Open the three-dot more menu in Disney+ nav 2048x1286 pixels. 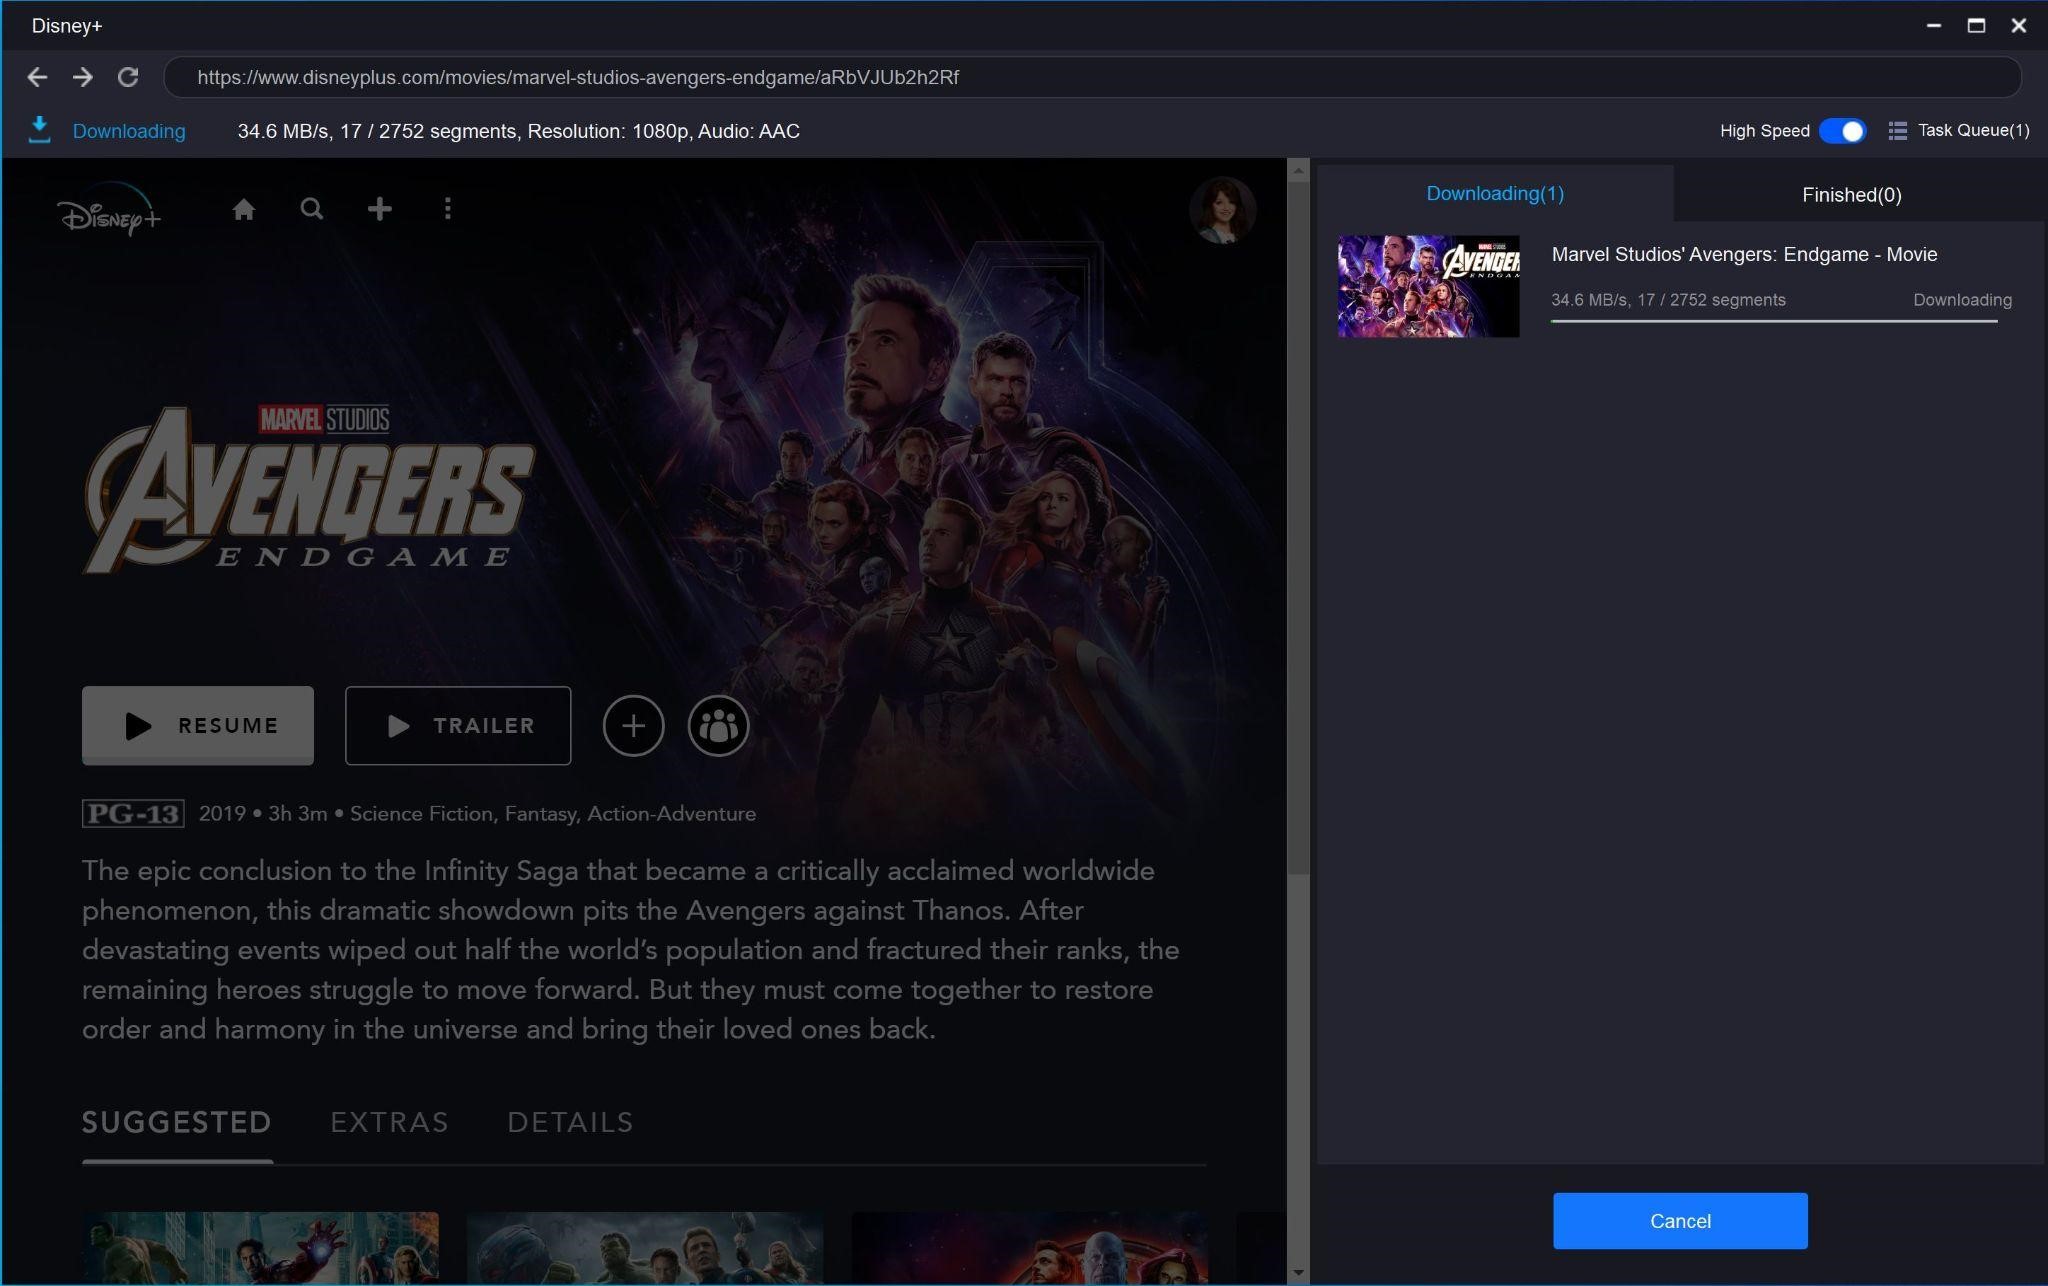(447, 209)
